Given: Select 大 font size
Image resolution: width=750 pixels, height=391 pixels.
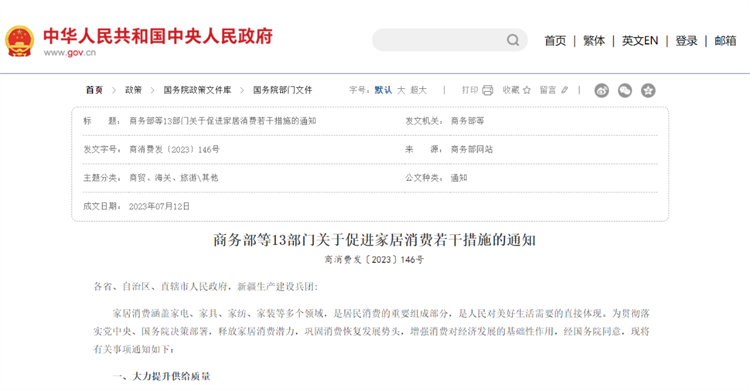Looking at the screenshot, I should tap(401, 90).
